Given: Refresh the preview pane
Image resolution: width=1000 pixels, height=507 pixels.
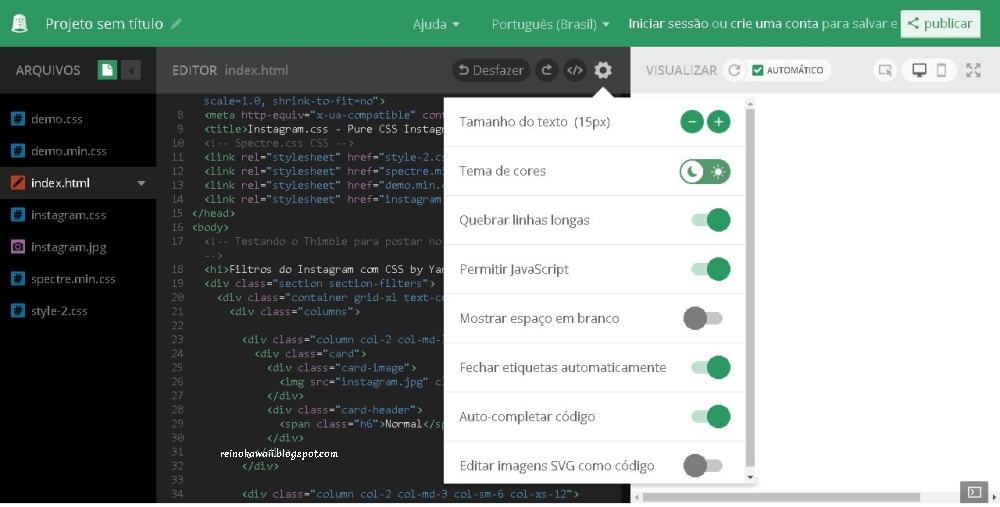Looking at the screenshot, I should [734, 70].
